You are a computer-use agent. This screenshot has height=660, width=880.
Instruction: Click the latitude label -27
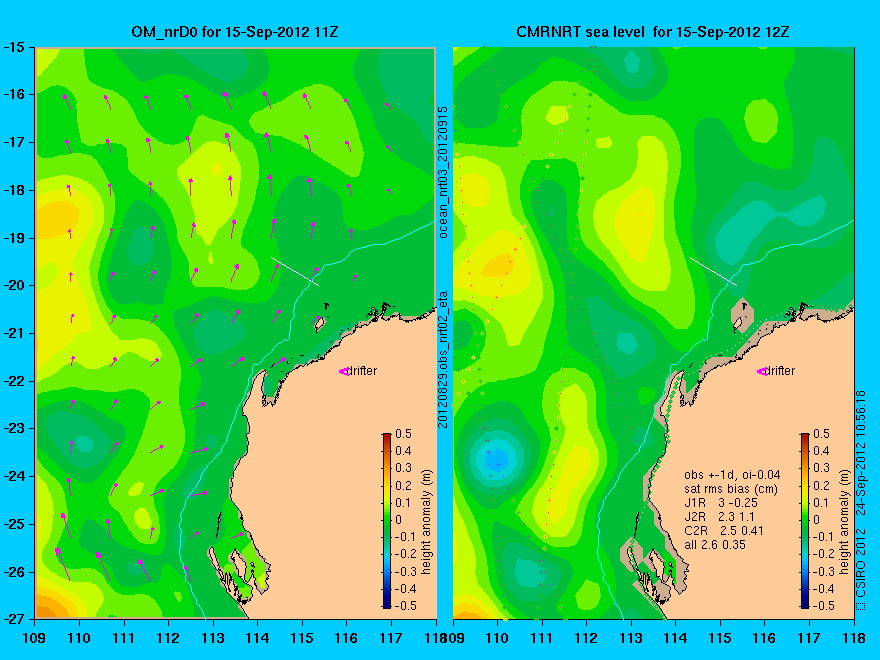14,619
